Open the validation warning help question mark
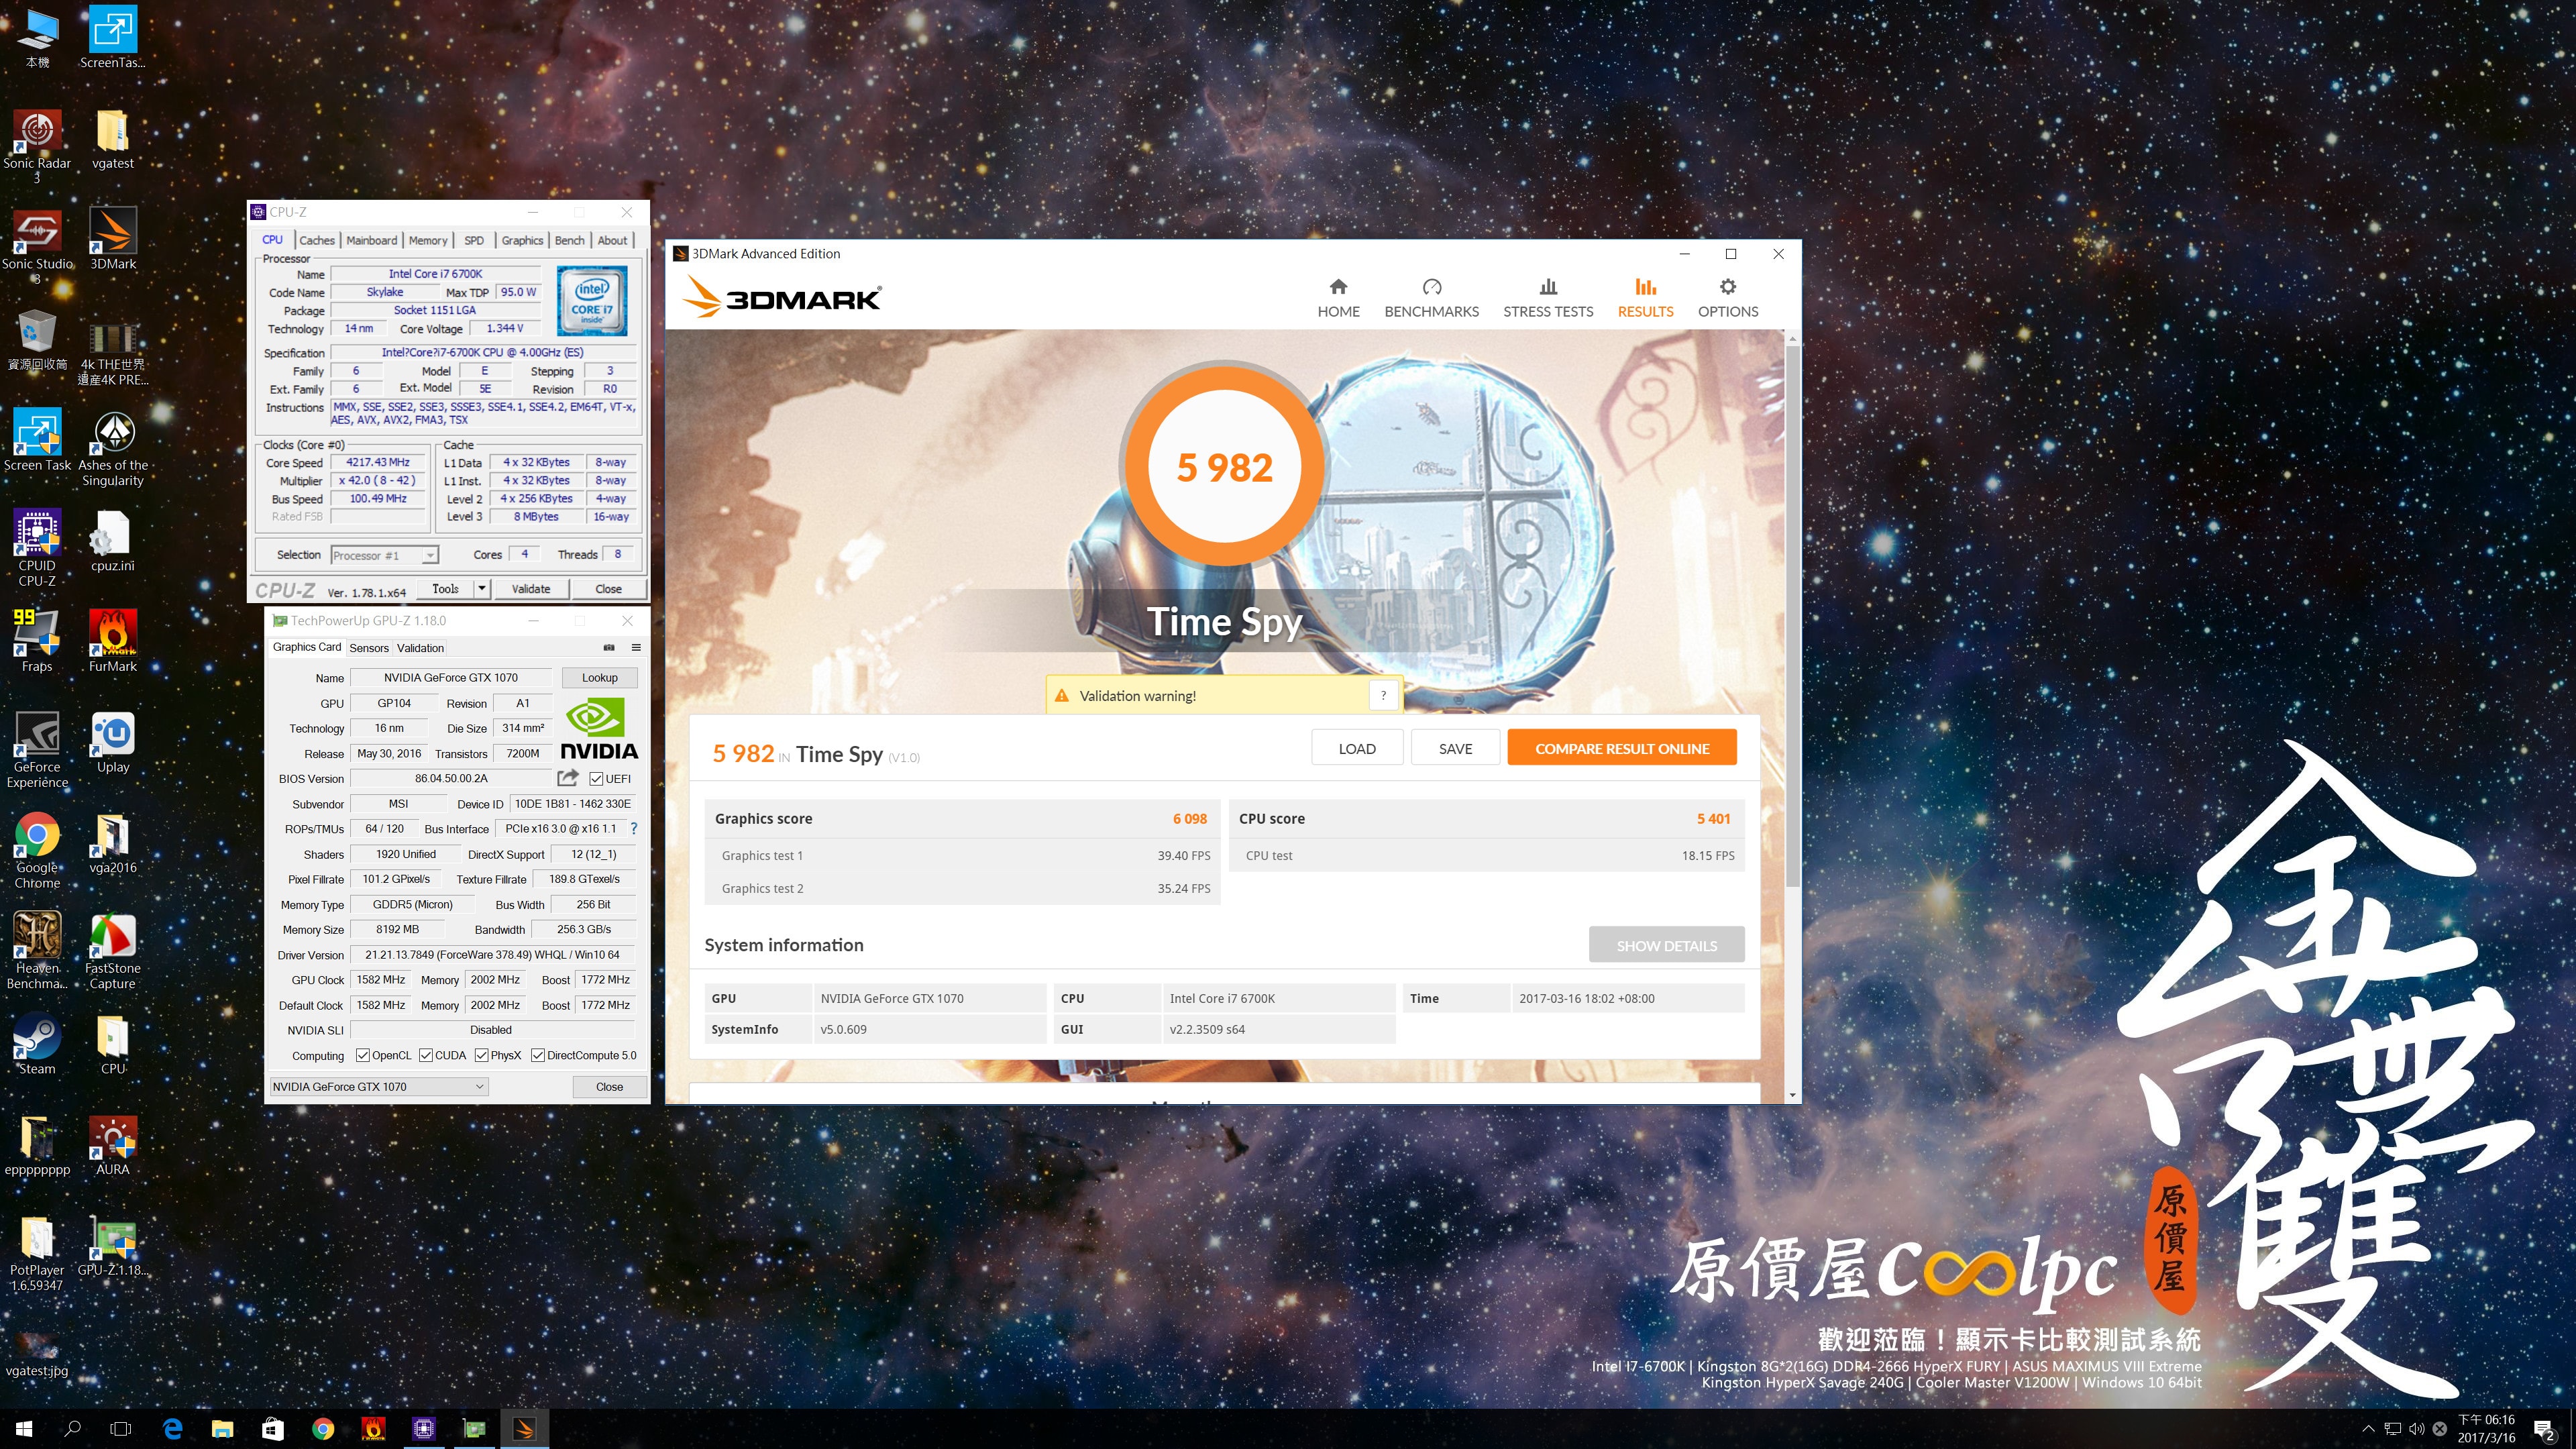Image resolution: width=2576 pixels, height=1449 pixels. coord(1383,695)
